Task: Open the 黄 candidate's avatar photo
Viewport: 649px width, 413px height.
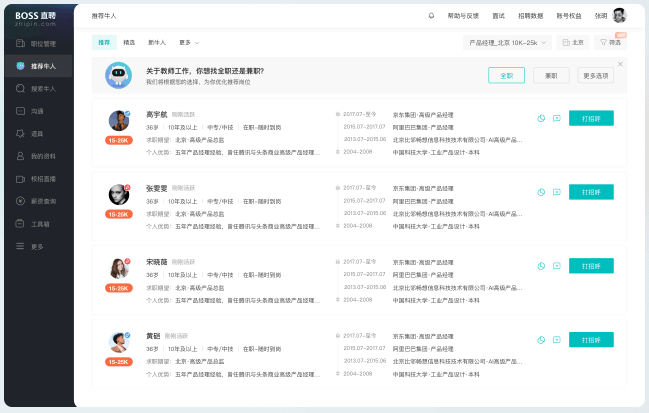Action: (119, 342)
